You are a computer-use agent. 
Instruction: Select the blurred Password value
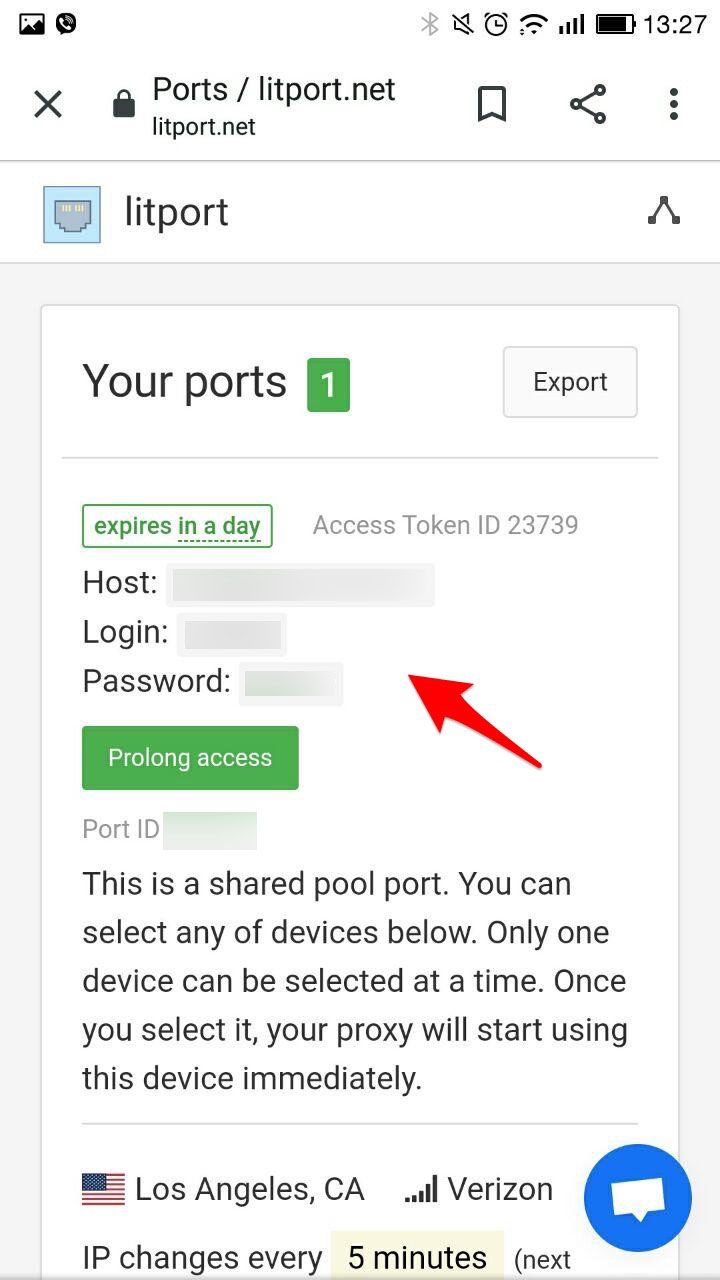tap(291, 684)
